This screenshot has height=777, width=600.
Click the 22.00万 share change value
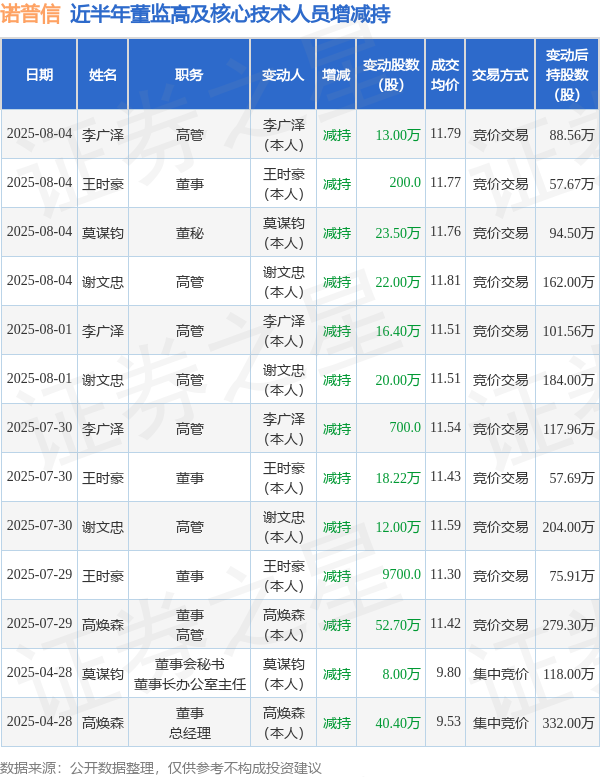(398, 282)
